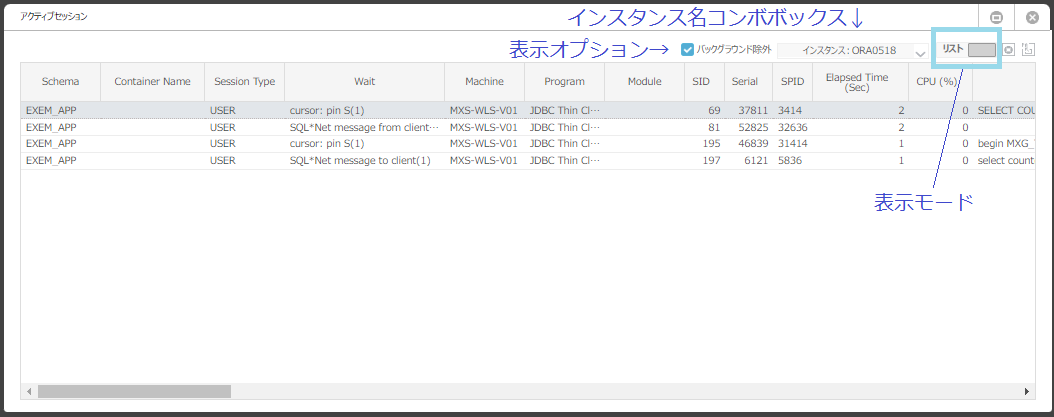The width and height of the screenshot is (1054, 417).
Task: Sort by the Container Name column header
Action: 153,81
